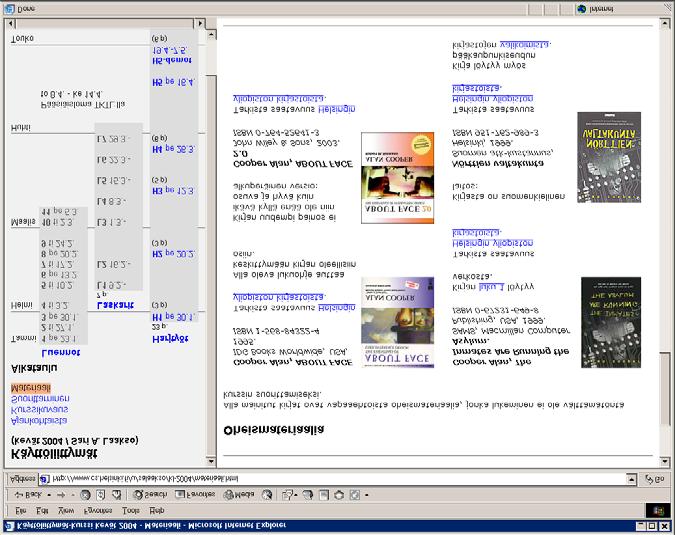Open the Suorittaminen navigation link
The image size is (675, 535).
coord(40,399)
